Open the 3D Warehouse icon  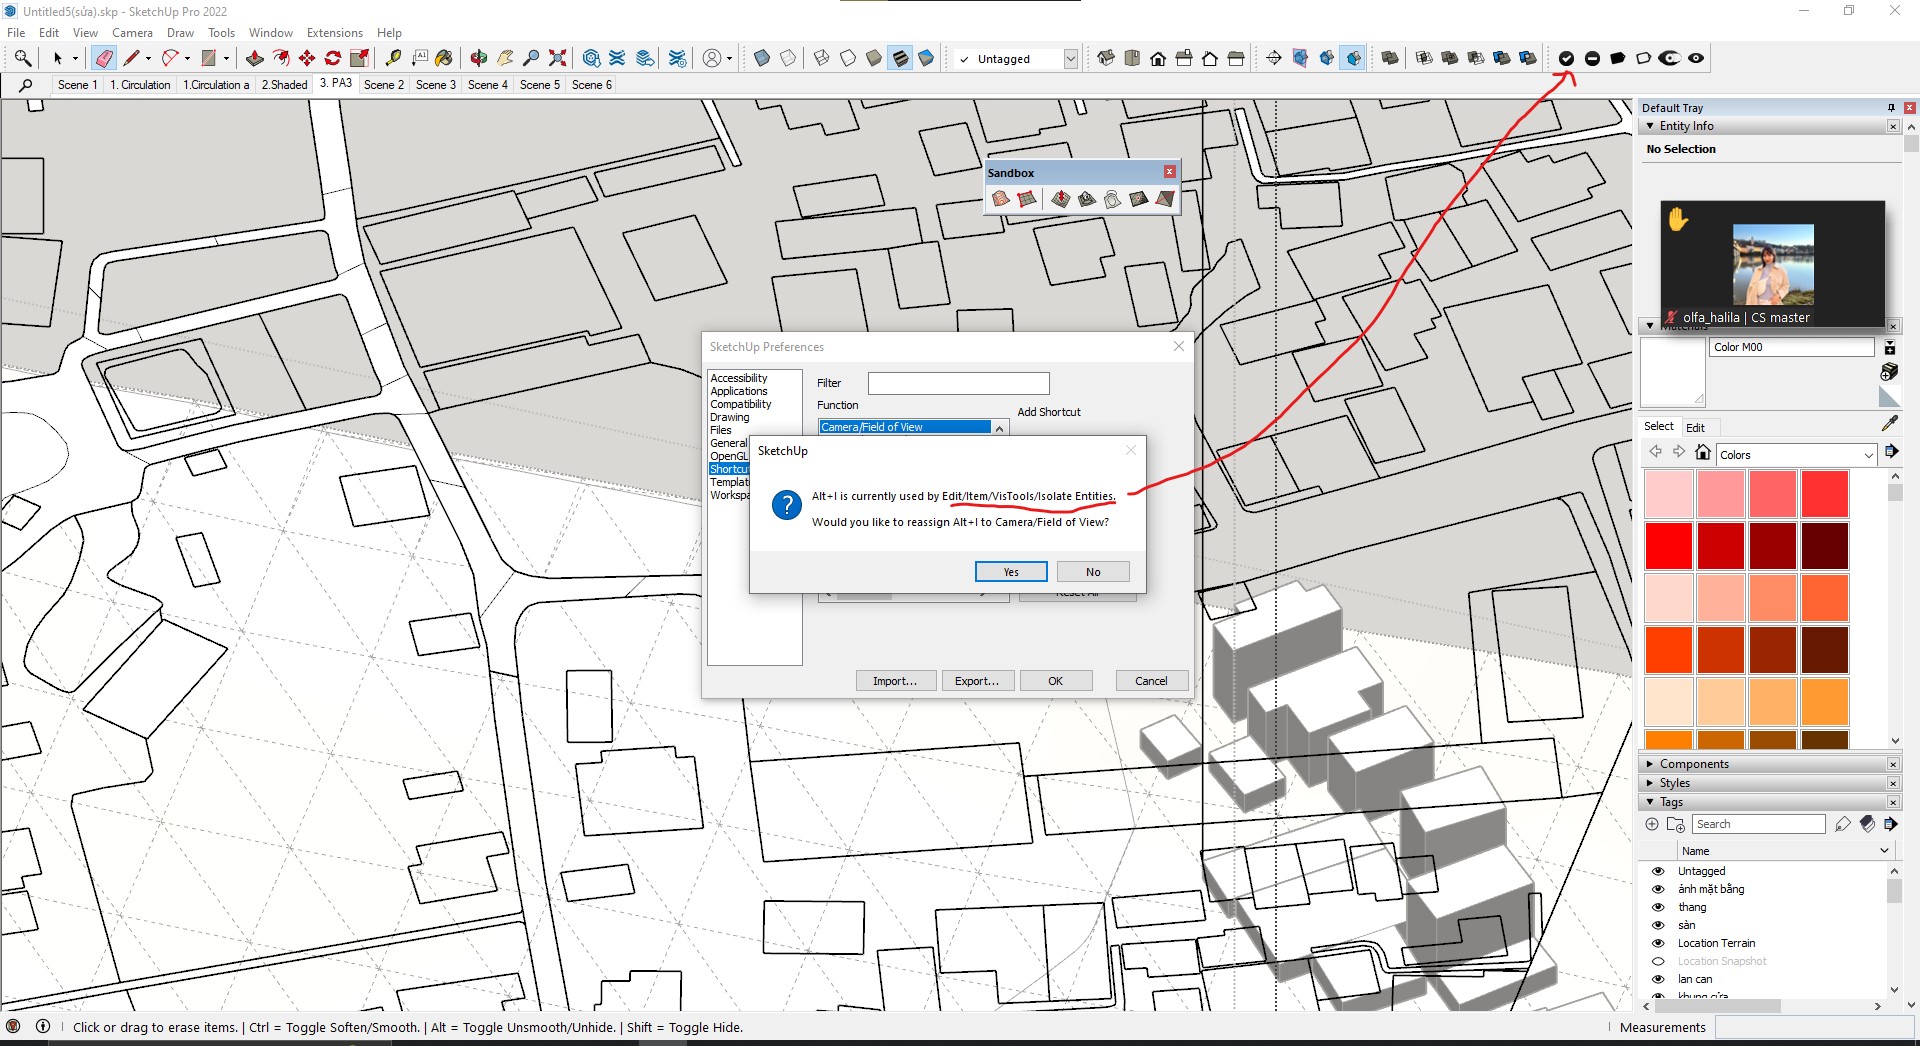(x=591, y=58)
